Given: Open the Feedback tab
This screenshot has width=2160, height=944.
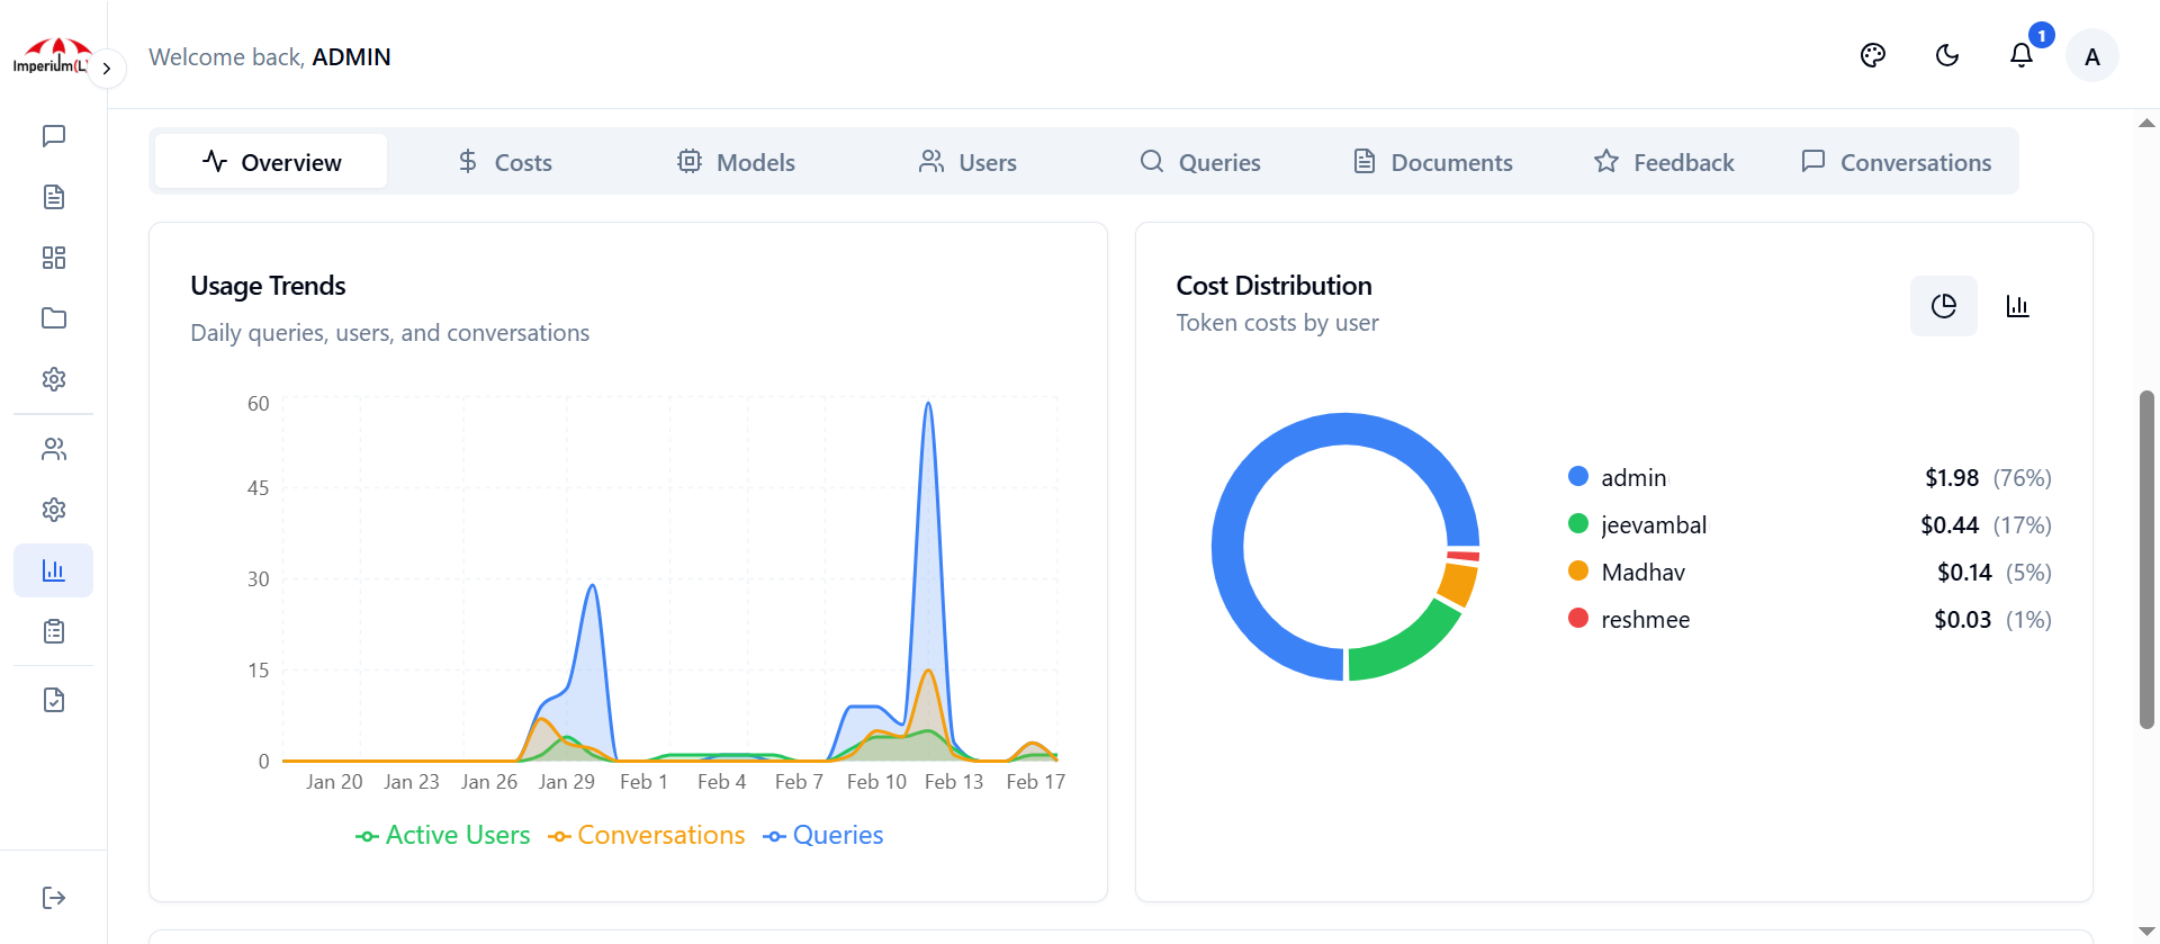Looking at the screenshot, I should (1663, 161).
